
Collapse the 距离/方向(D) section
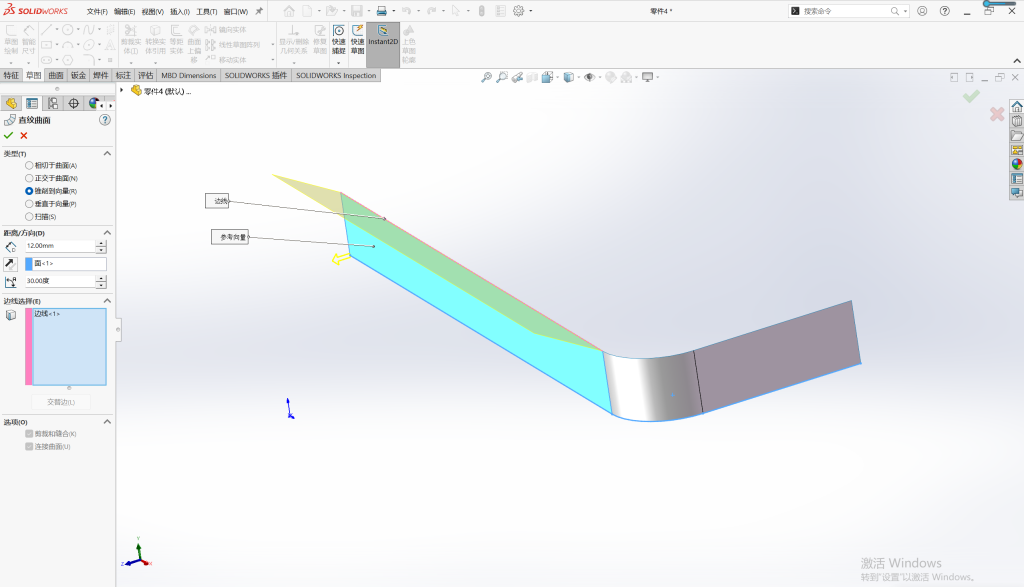pyautogui.click(x=107, y=232)
